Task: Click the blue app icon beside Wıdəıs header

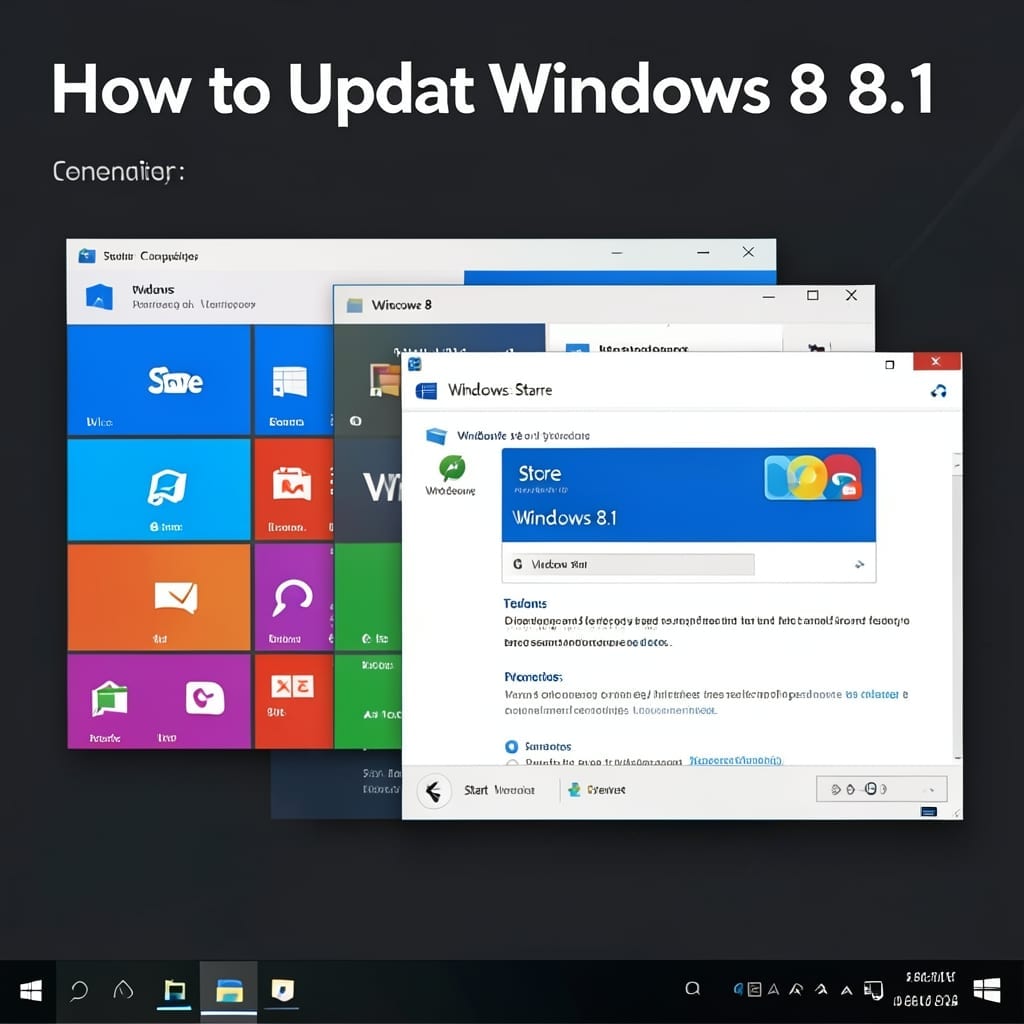Action: 99,297
